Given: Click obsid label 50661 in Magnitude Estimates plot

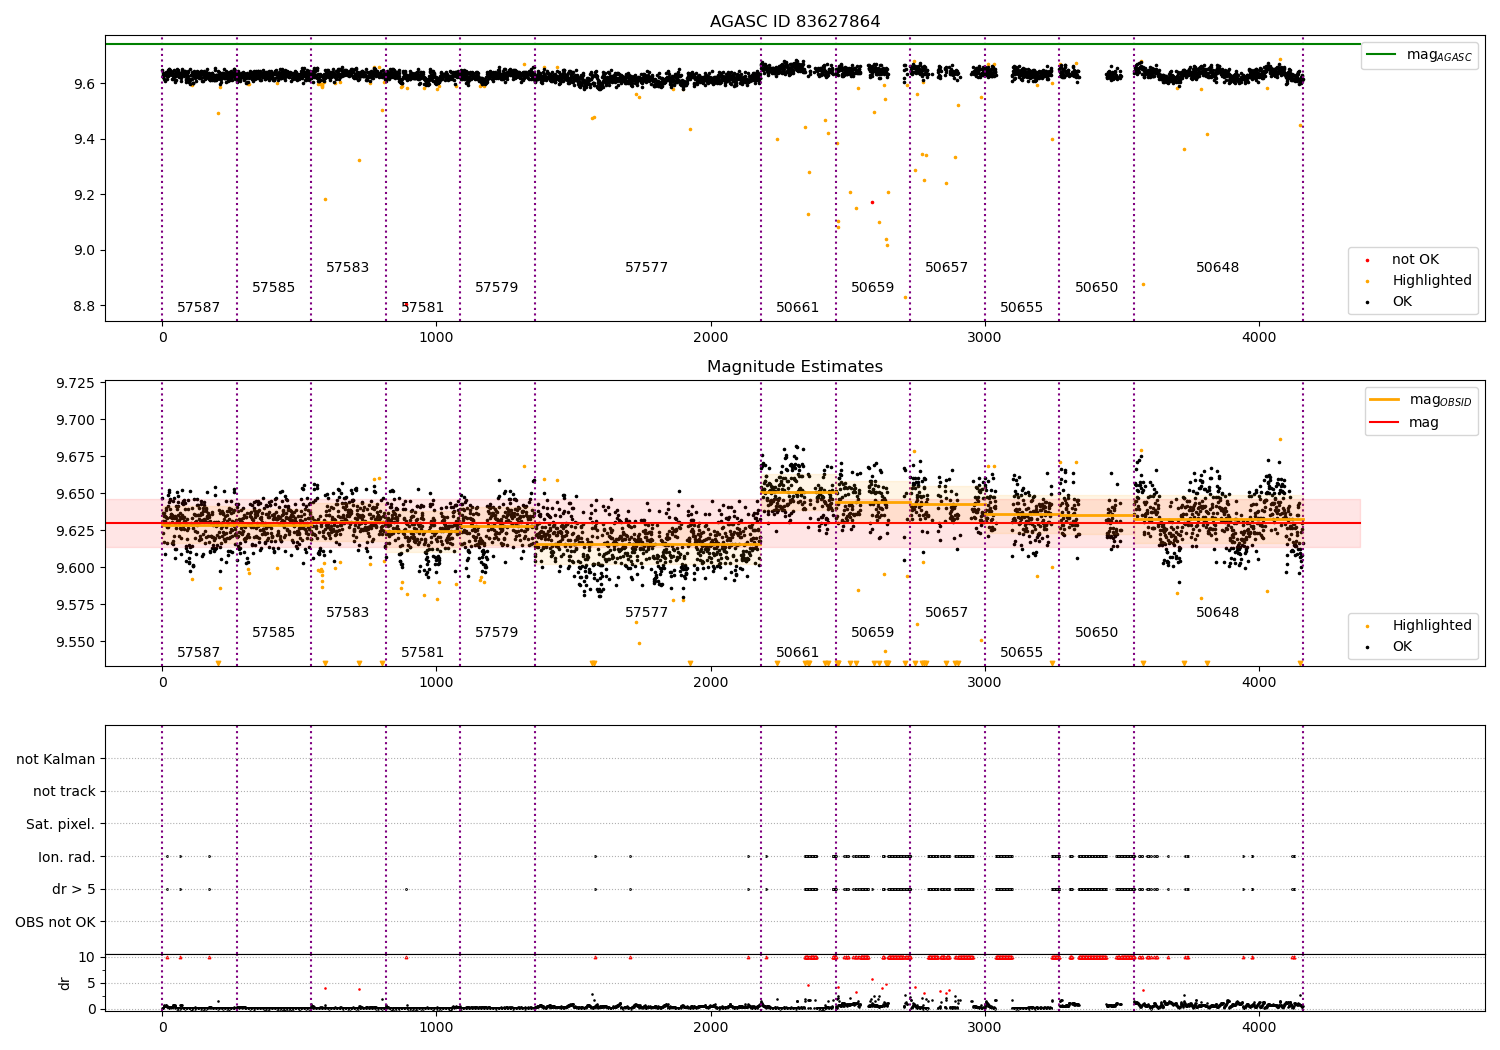Looking at the screenshot, I should tap(797, 653).
